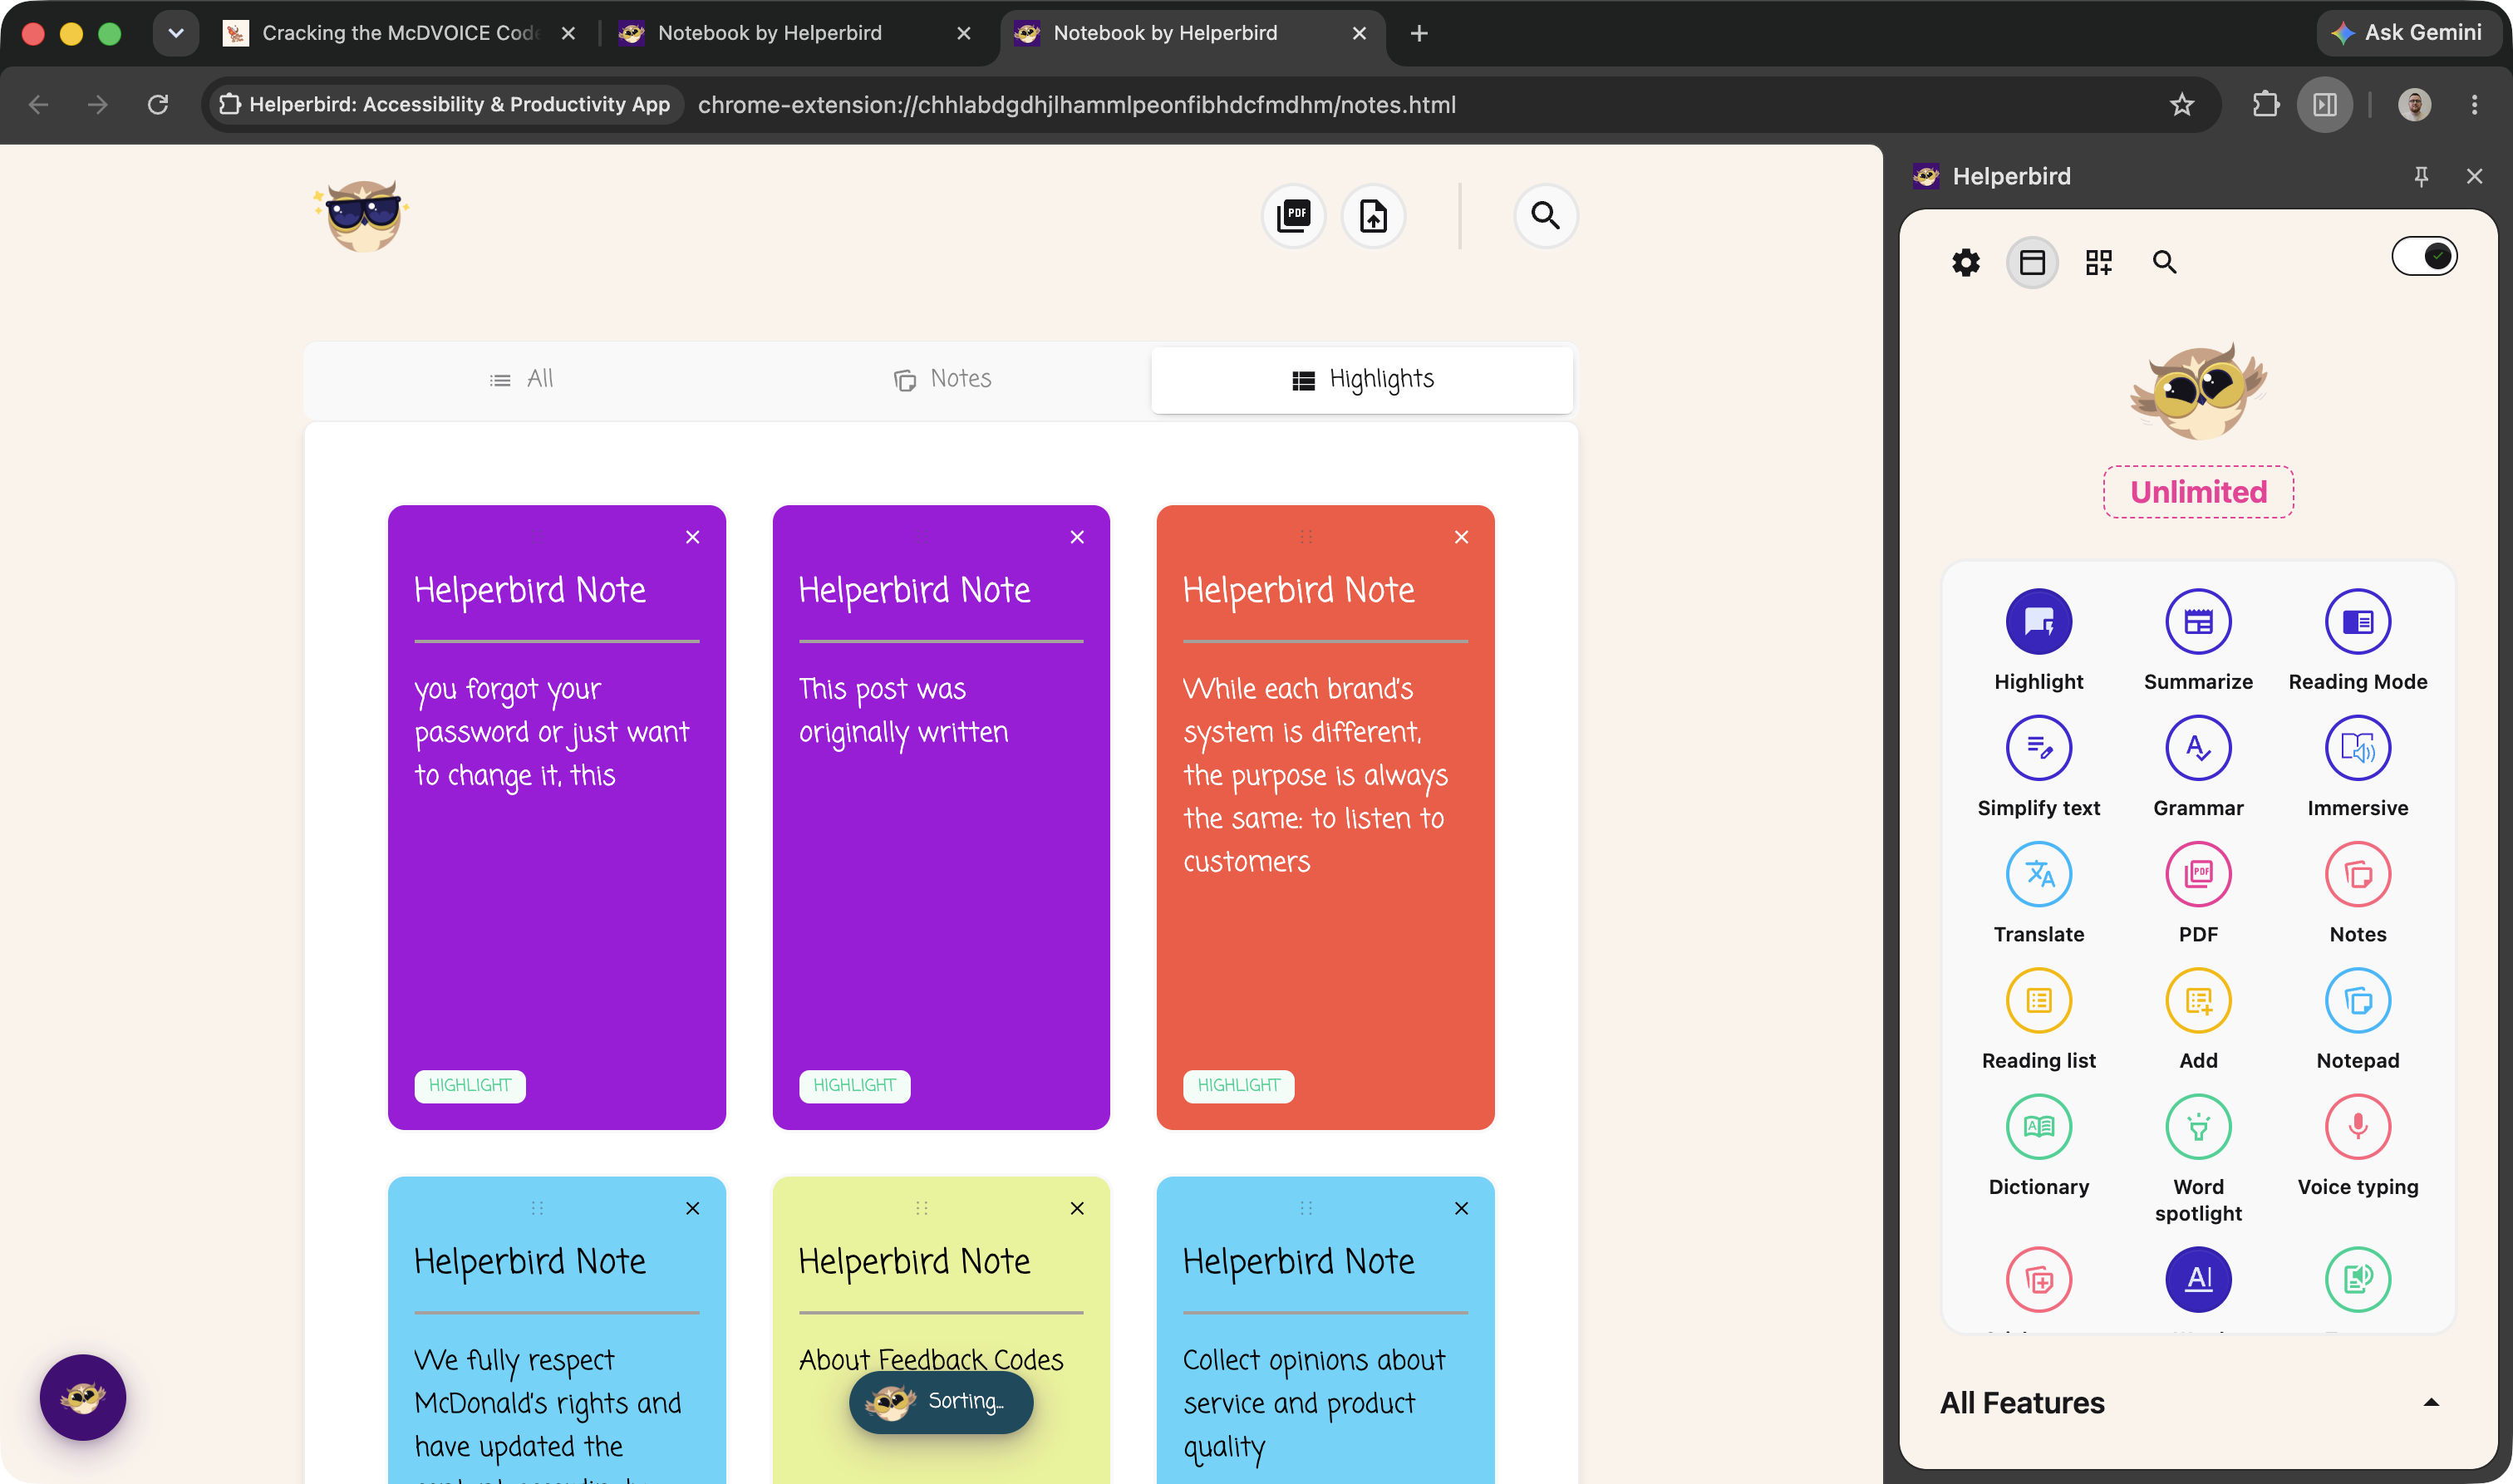Click the upload file icon in notebook header

tap(1373, 215)
